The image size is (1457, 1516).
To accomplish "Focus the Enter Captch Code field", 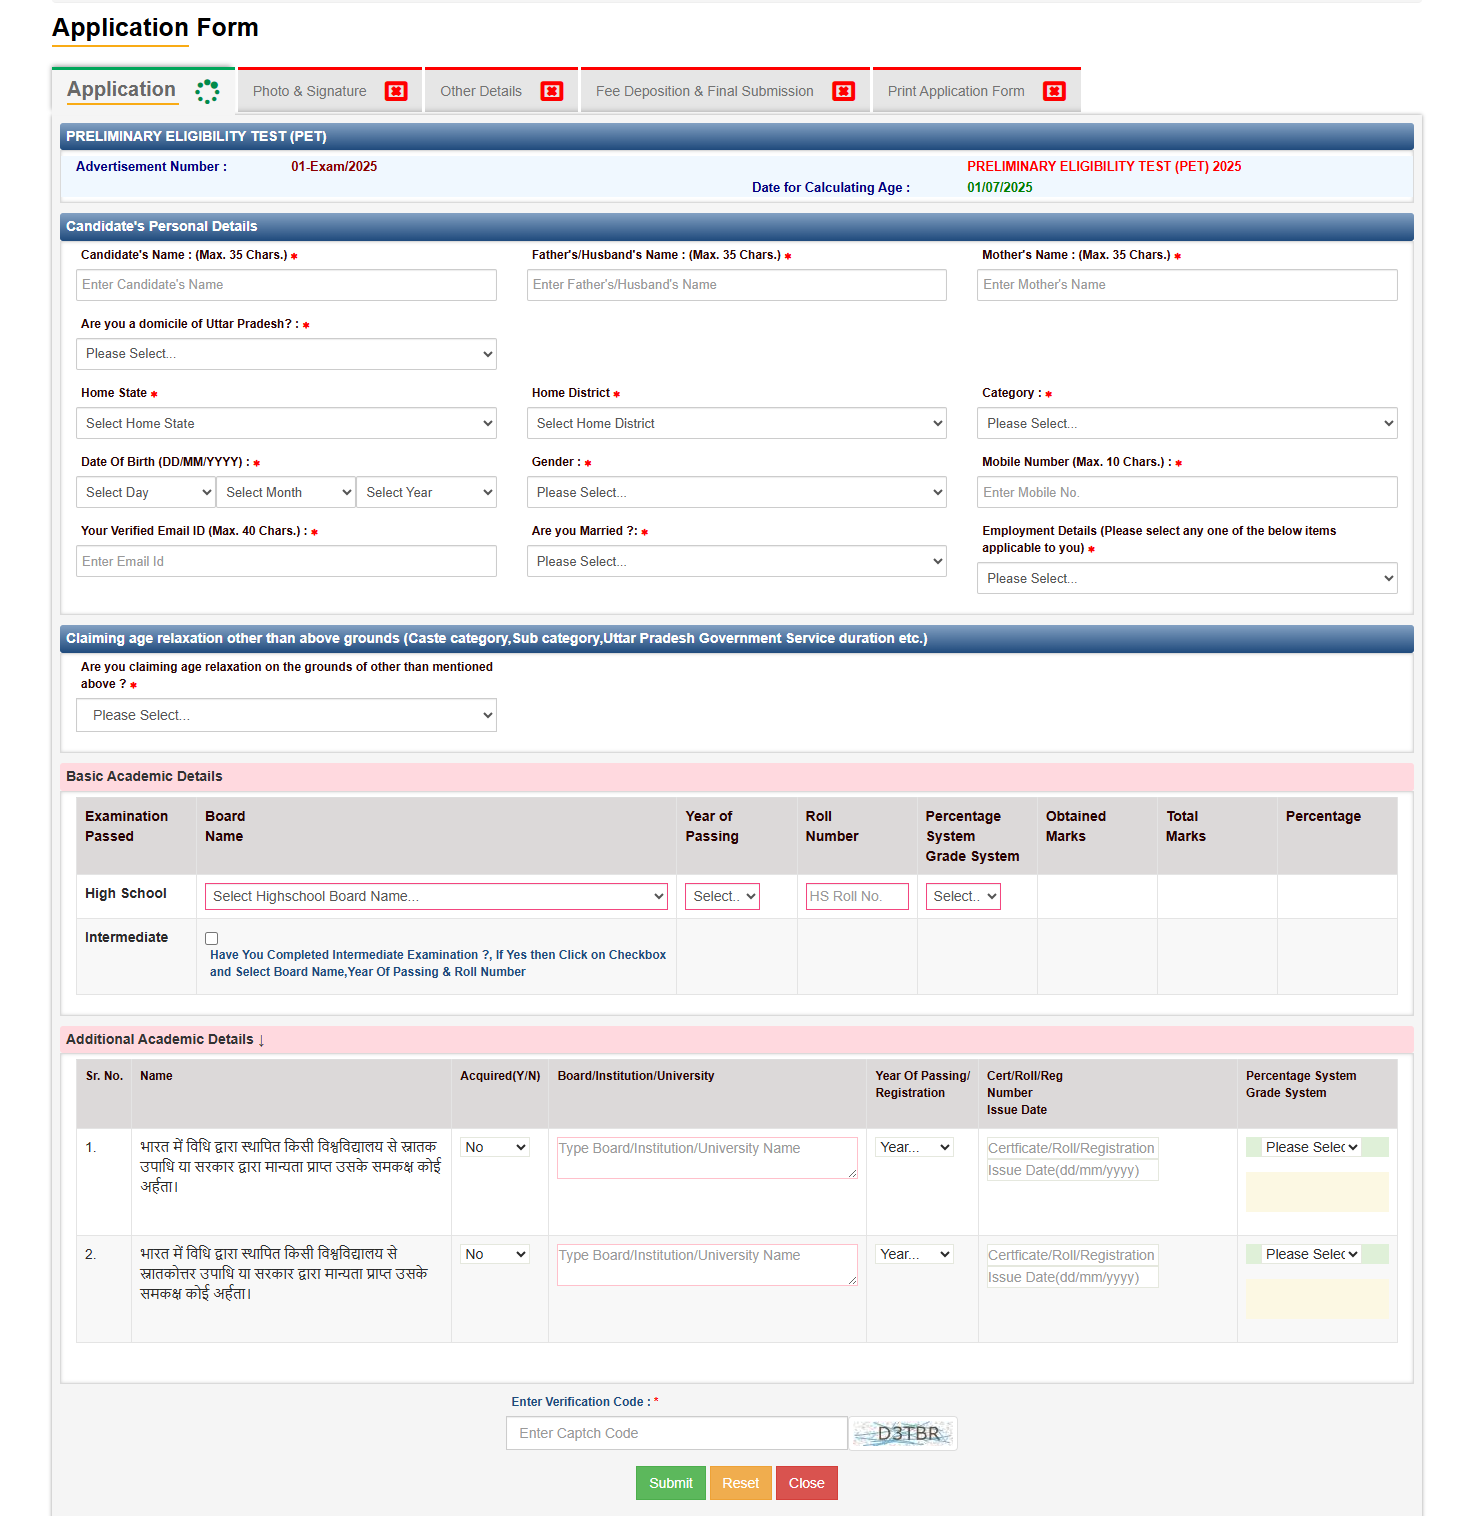I will tap(677, 1433).
